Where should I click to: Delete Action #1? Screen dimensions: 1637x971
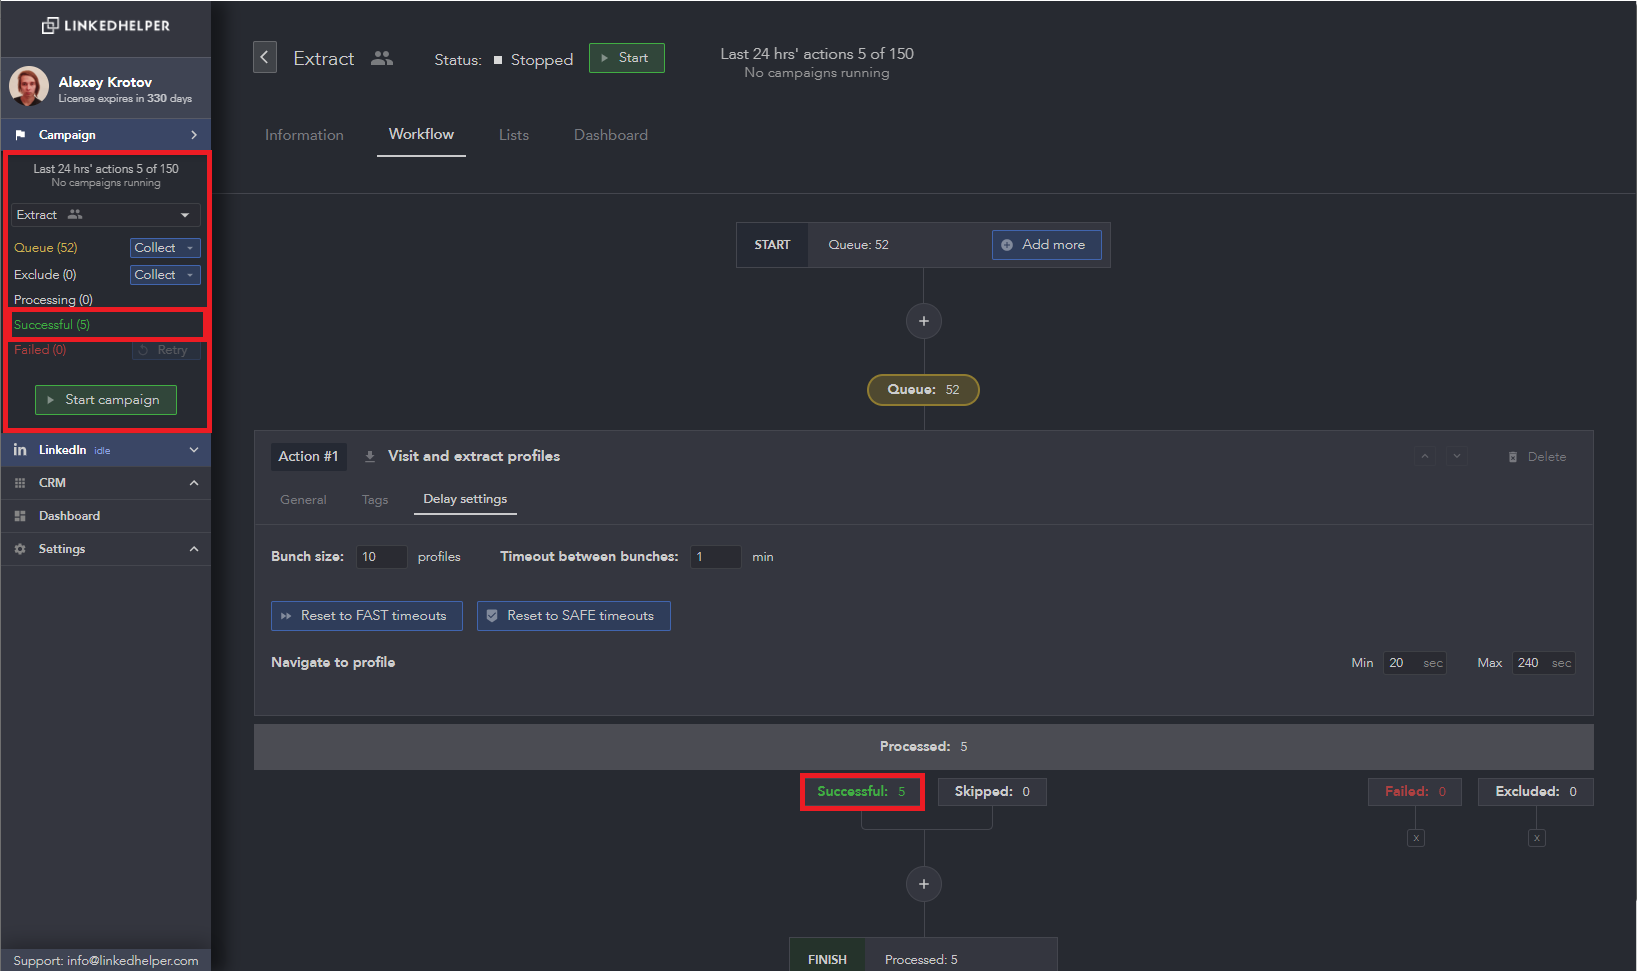point(1537,457)
